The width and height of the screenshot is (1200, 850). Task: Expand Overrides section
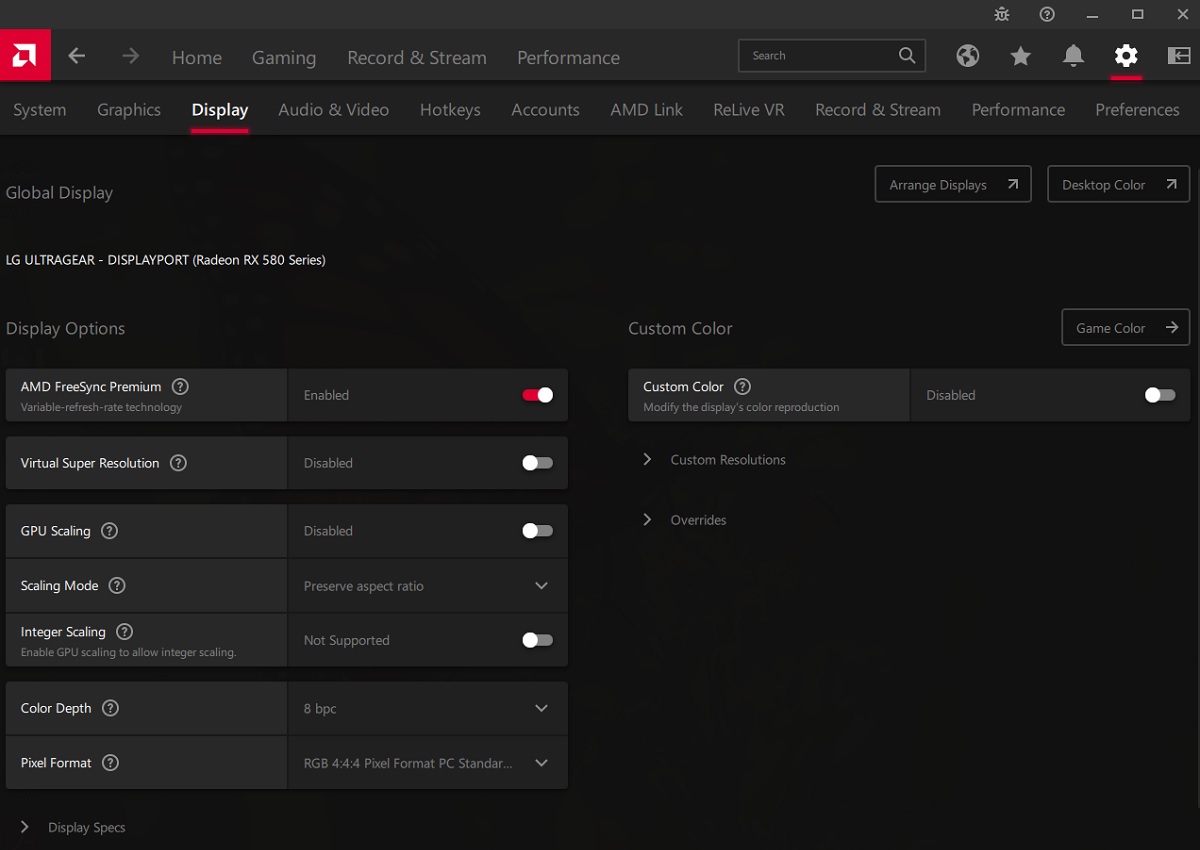(685, 520)
